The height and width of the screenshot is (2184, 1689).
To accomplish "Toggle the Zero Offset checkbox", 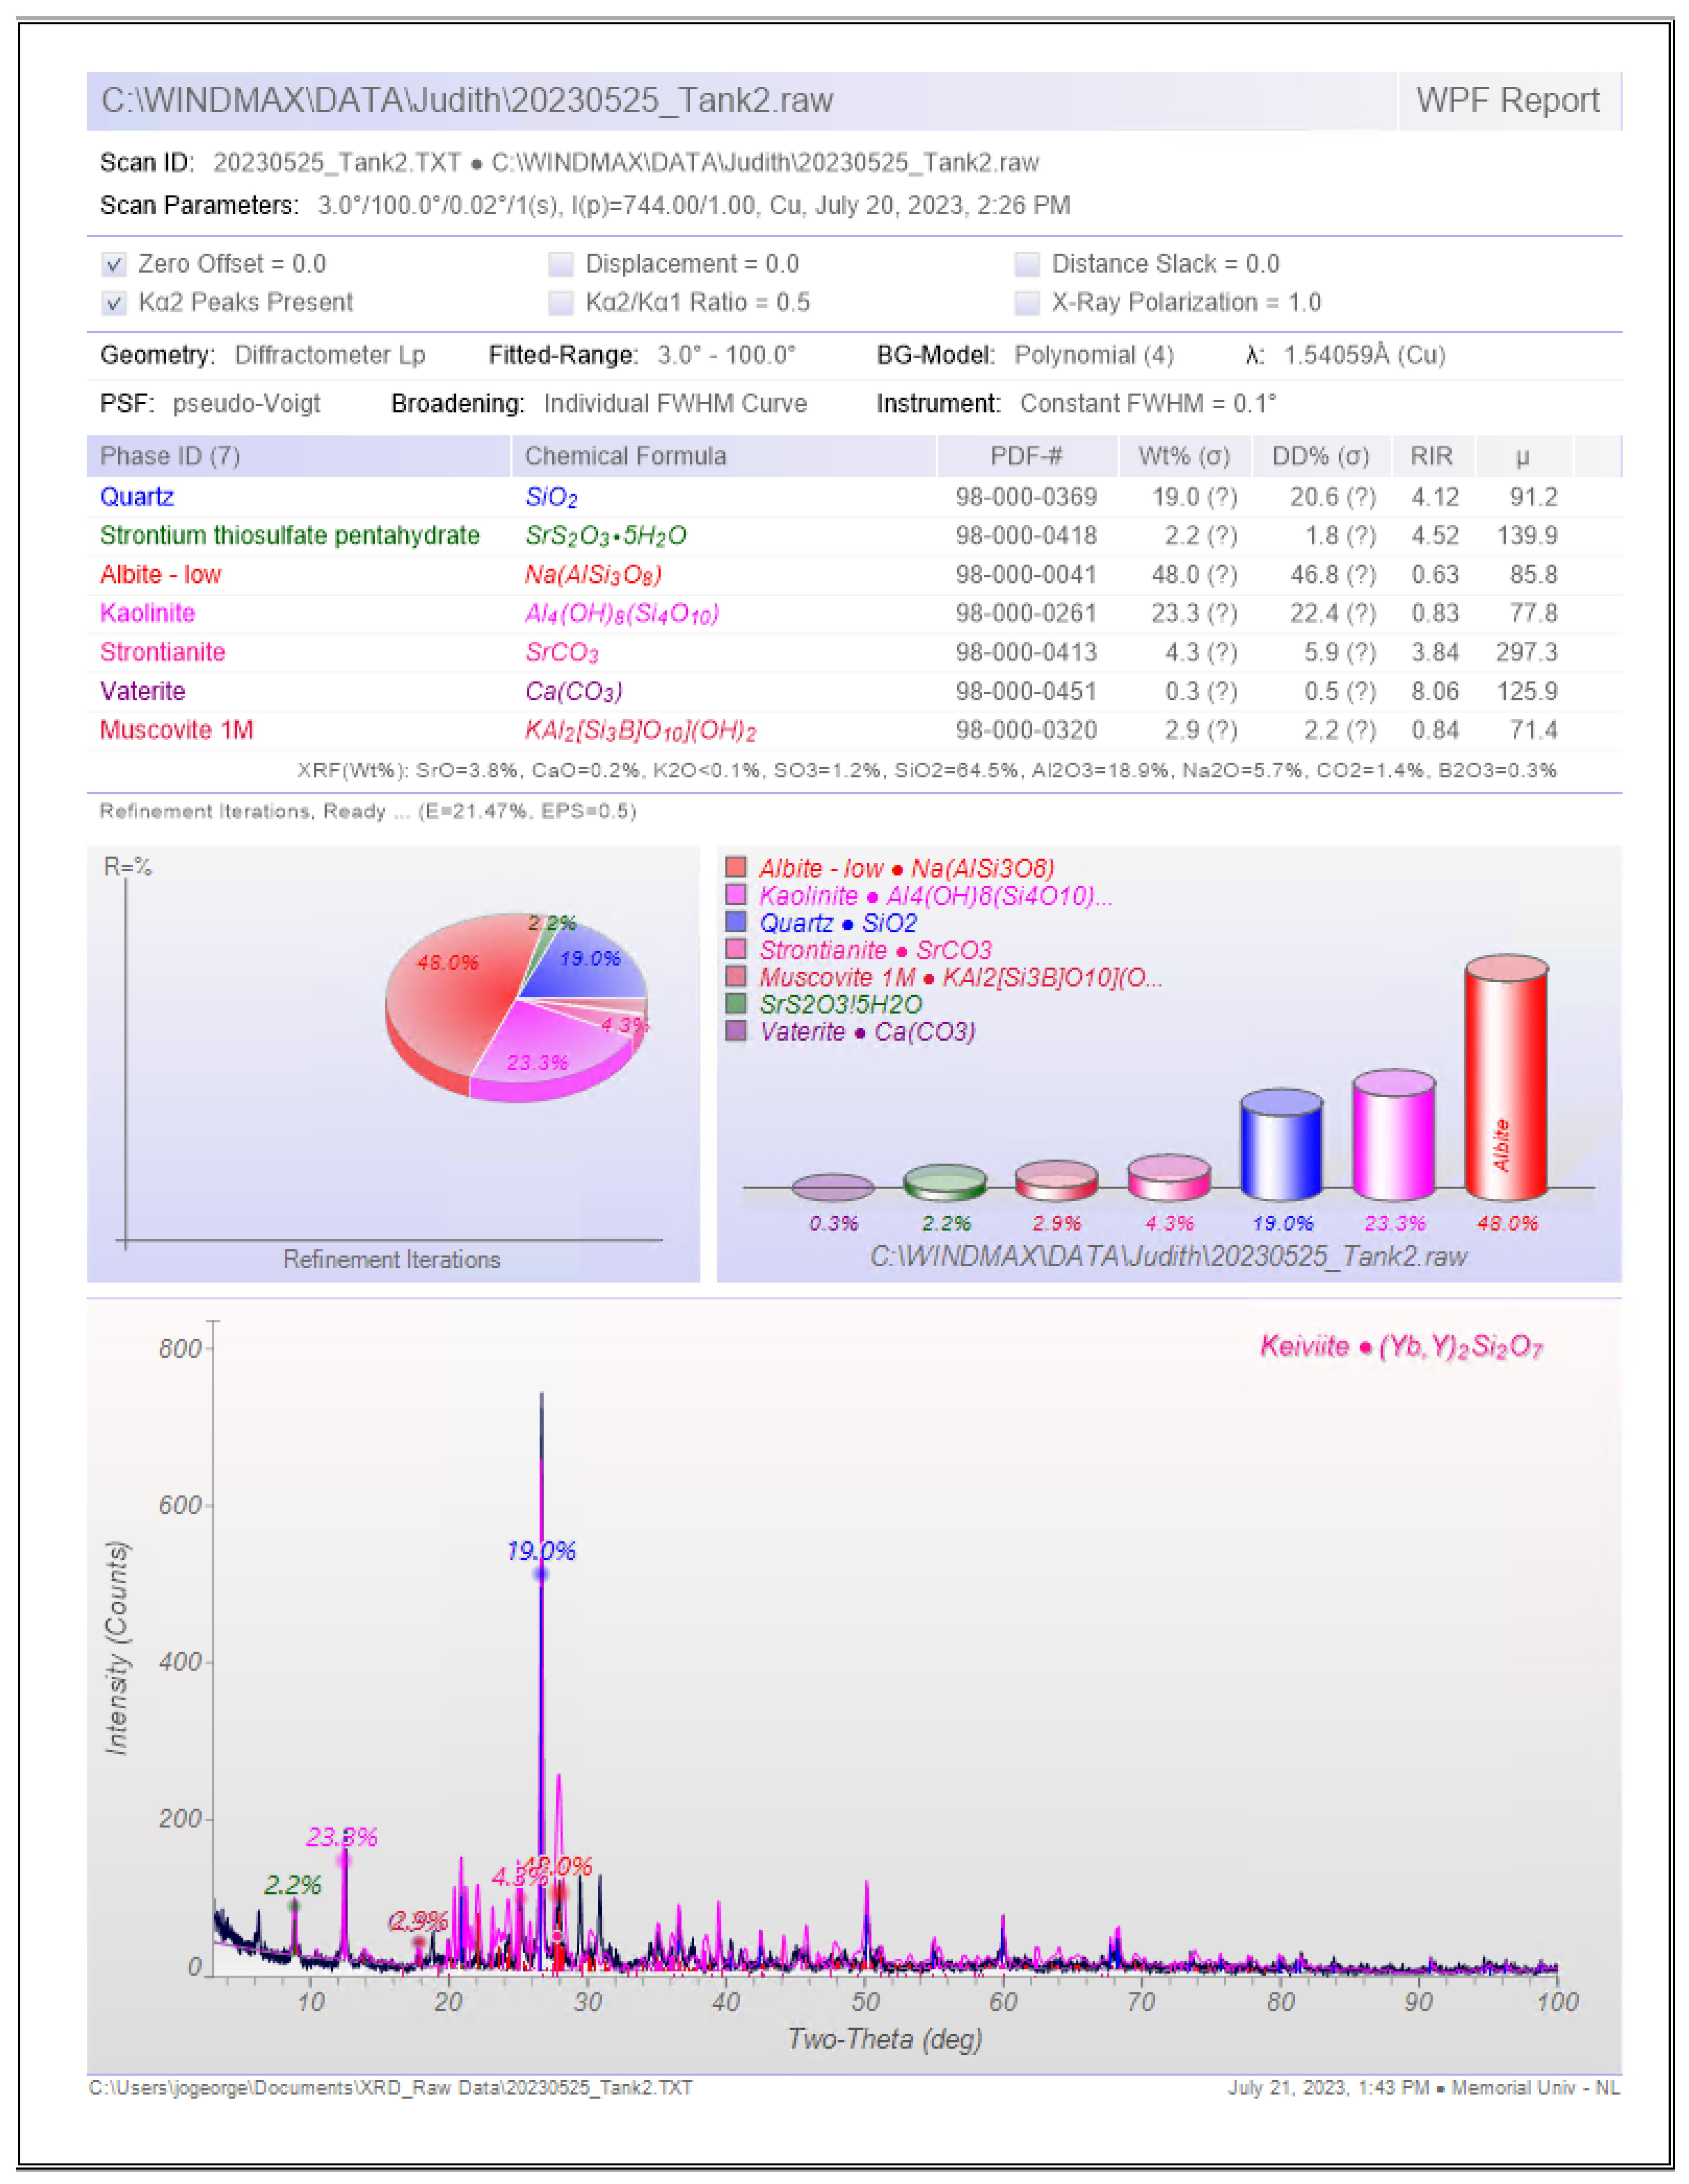I will 114,264.
